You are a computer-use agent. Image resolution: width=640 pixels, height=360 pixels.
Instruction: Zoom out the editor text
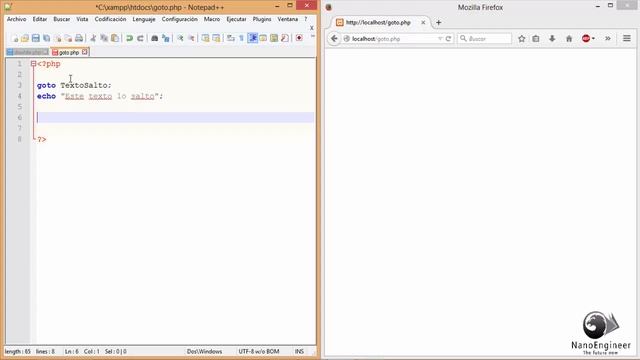tap(191, 38)
